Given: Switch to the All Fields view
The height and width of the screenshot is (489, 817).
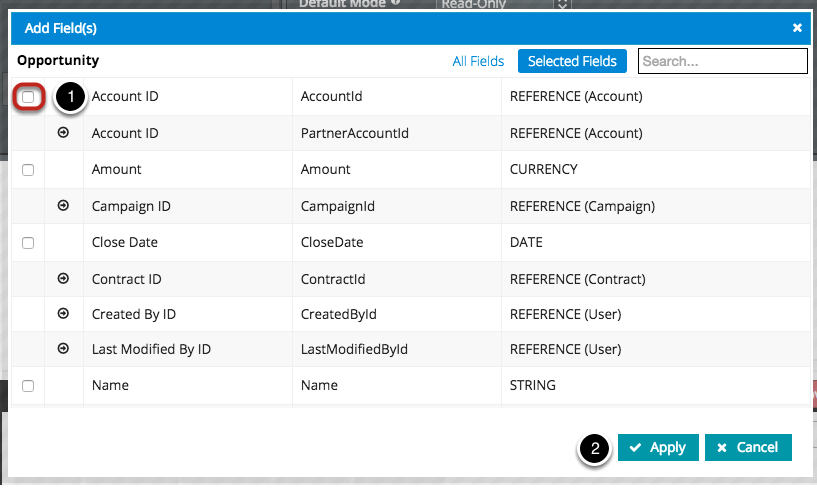Looking at the screenshot, I should (478, 61).
